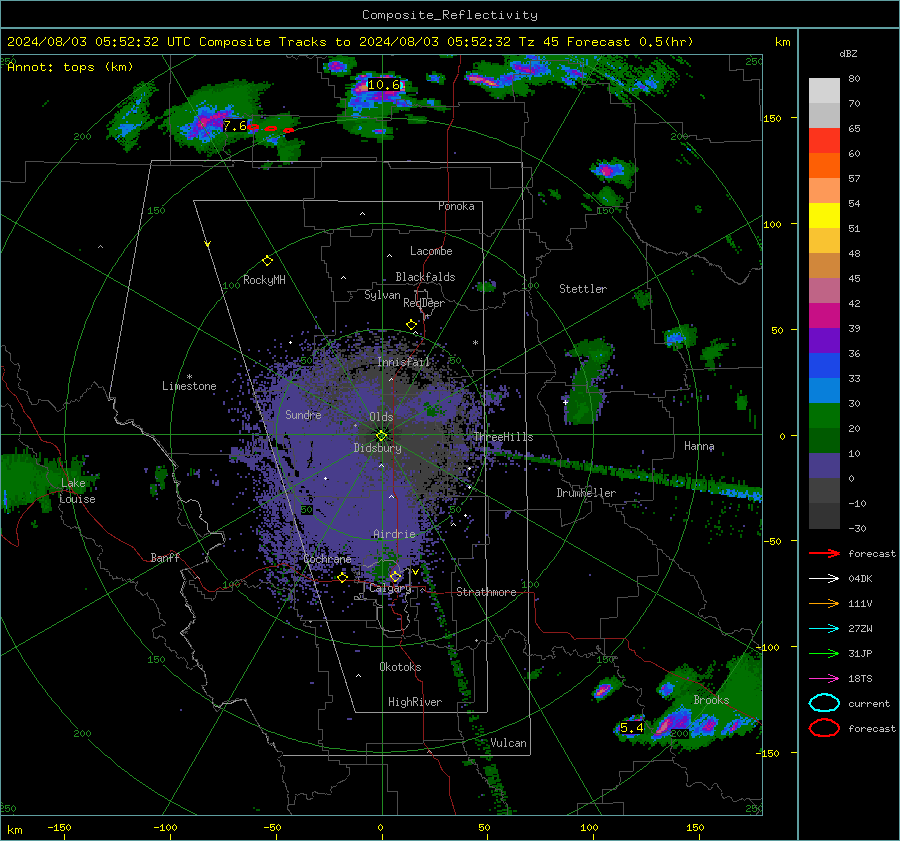
Task: Click the Okotoks town label
Action: pyautogui.click(x=400, y=666)
